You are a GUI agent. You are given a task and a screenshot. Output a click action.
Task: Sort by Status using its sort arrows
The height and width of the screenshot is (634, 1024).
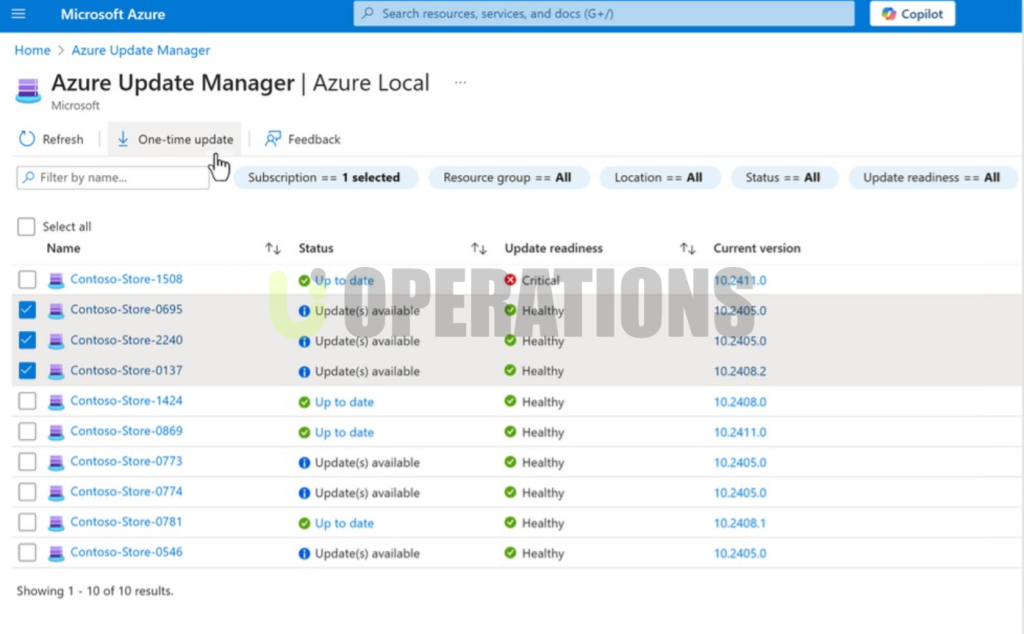click(x=479, y=248)
